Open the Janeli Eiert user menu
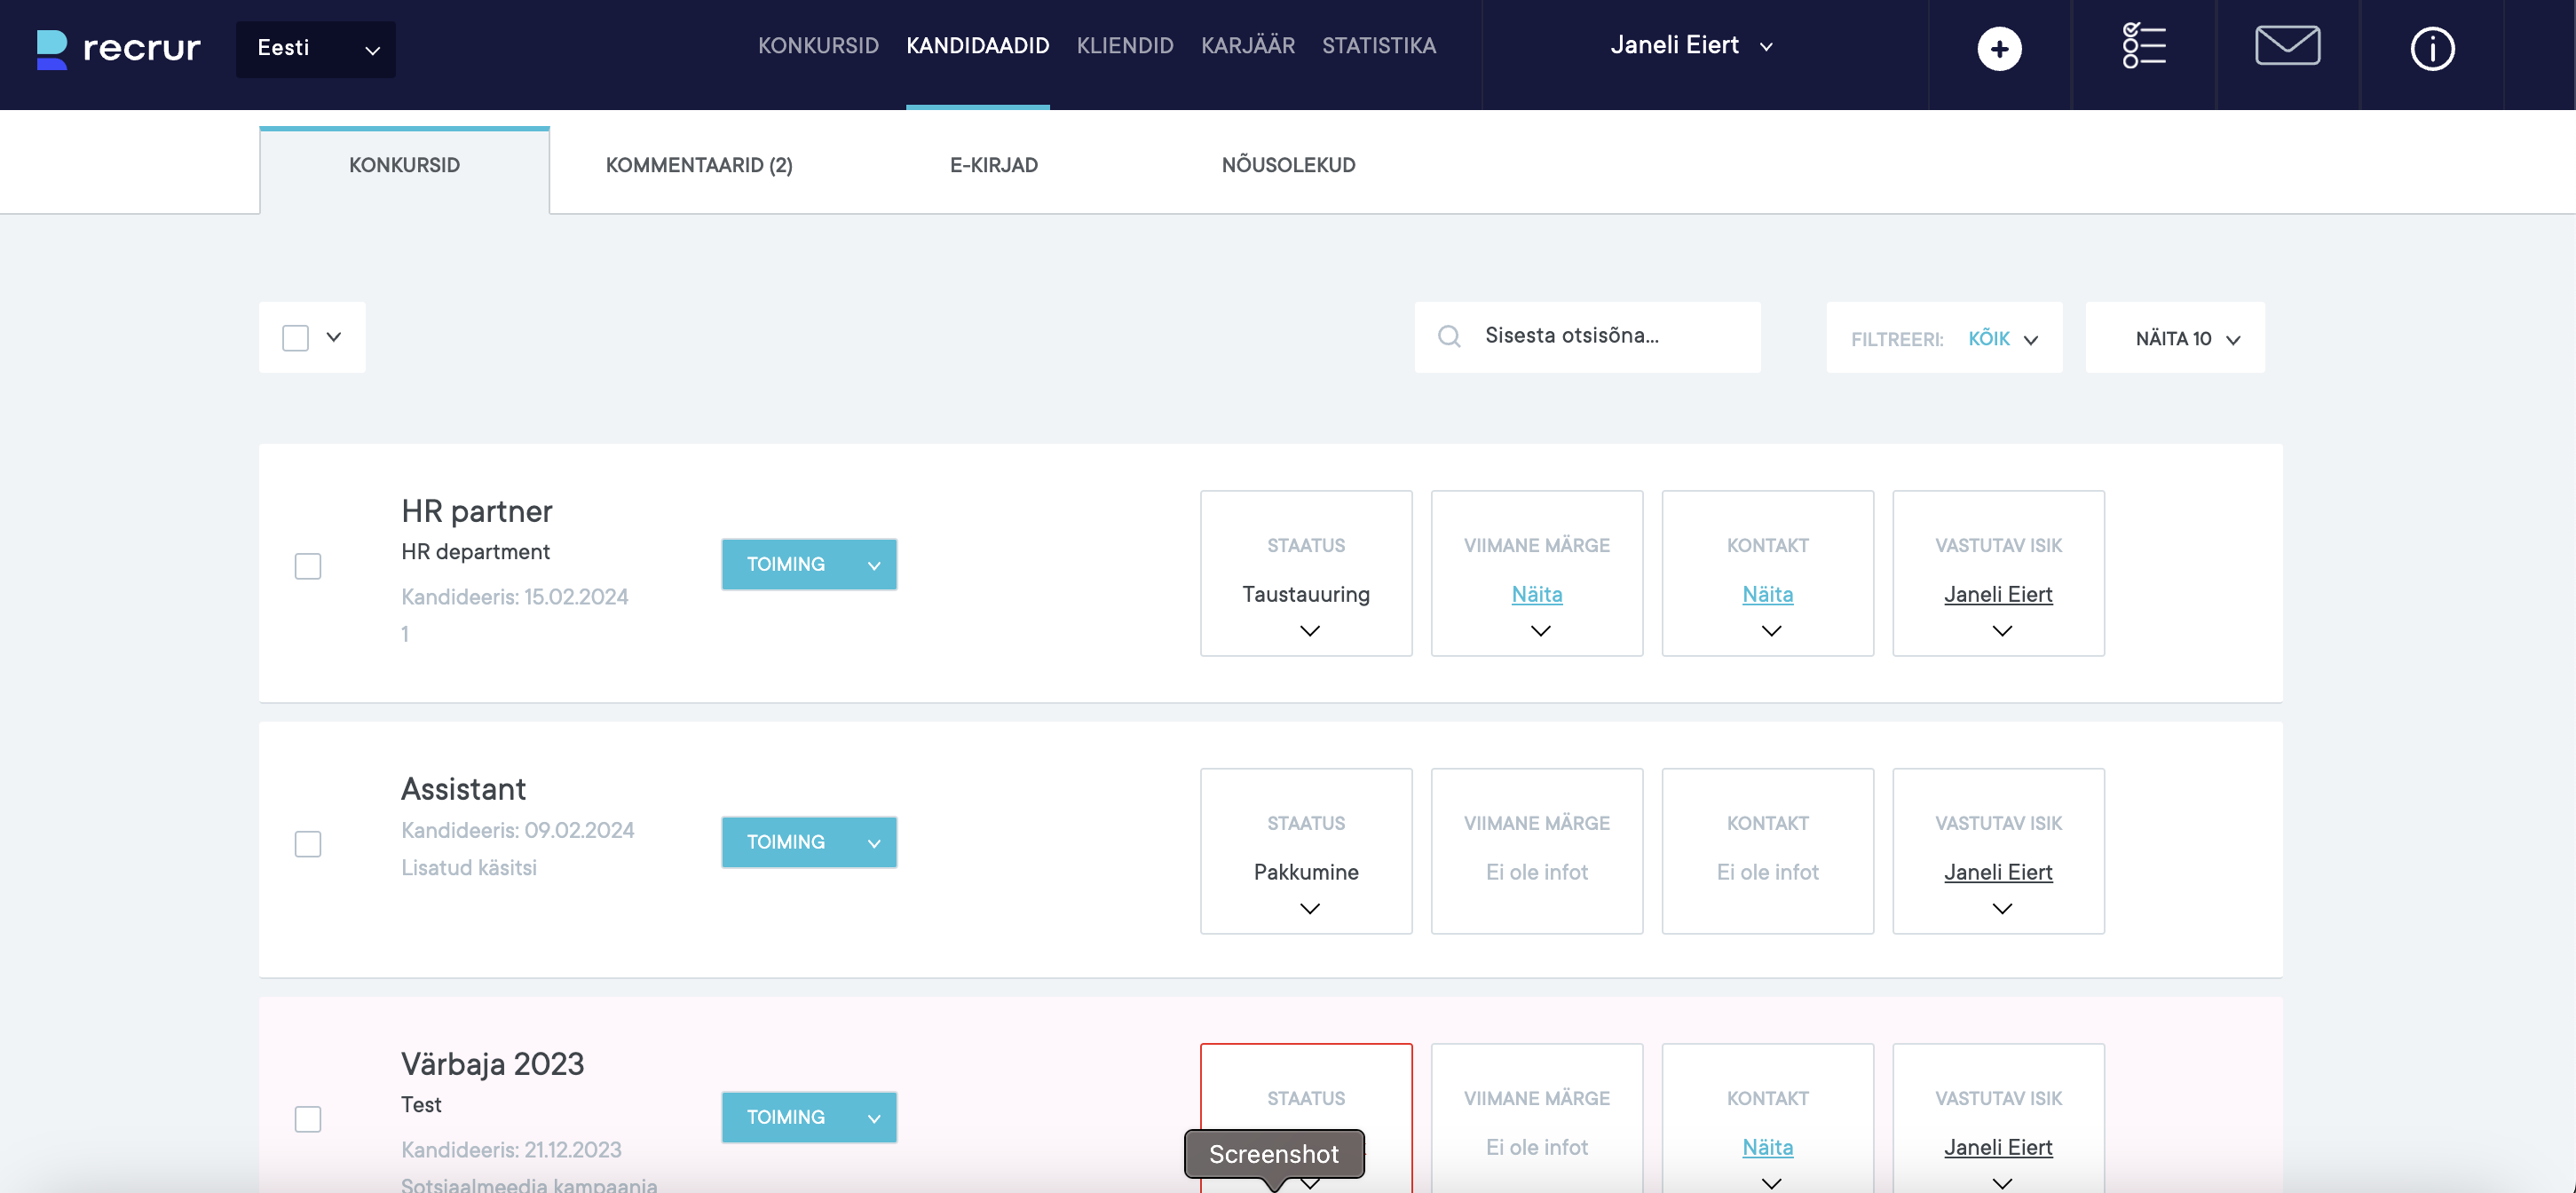The height and width of the screenshot is (1193, 2576). coord(1690,46)
